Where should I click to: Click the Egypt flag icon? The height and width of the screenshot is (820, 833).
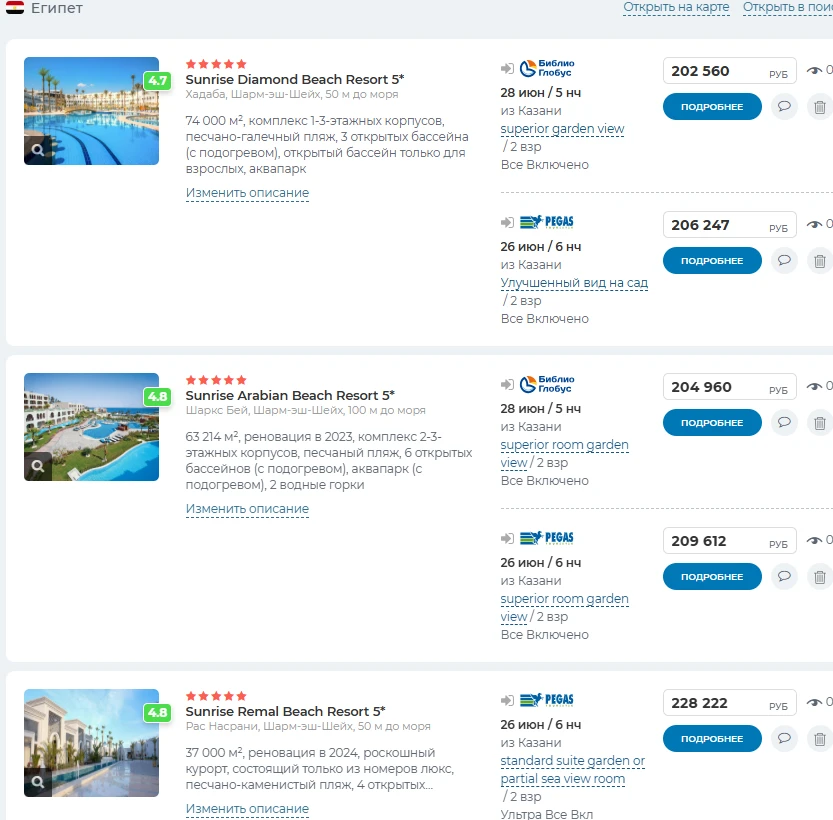coord(15,7)
